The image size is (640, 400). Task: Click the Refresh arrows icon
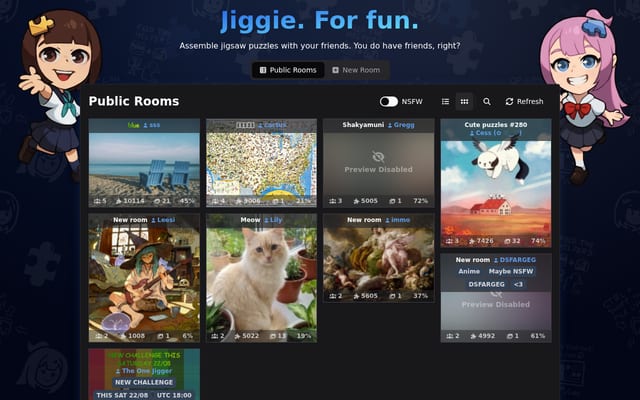pyautogui.click(x=509, y=102)
